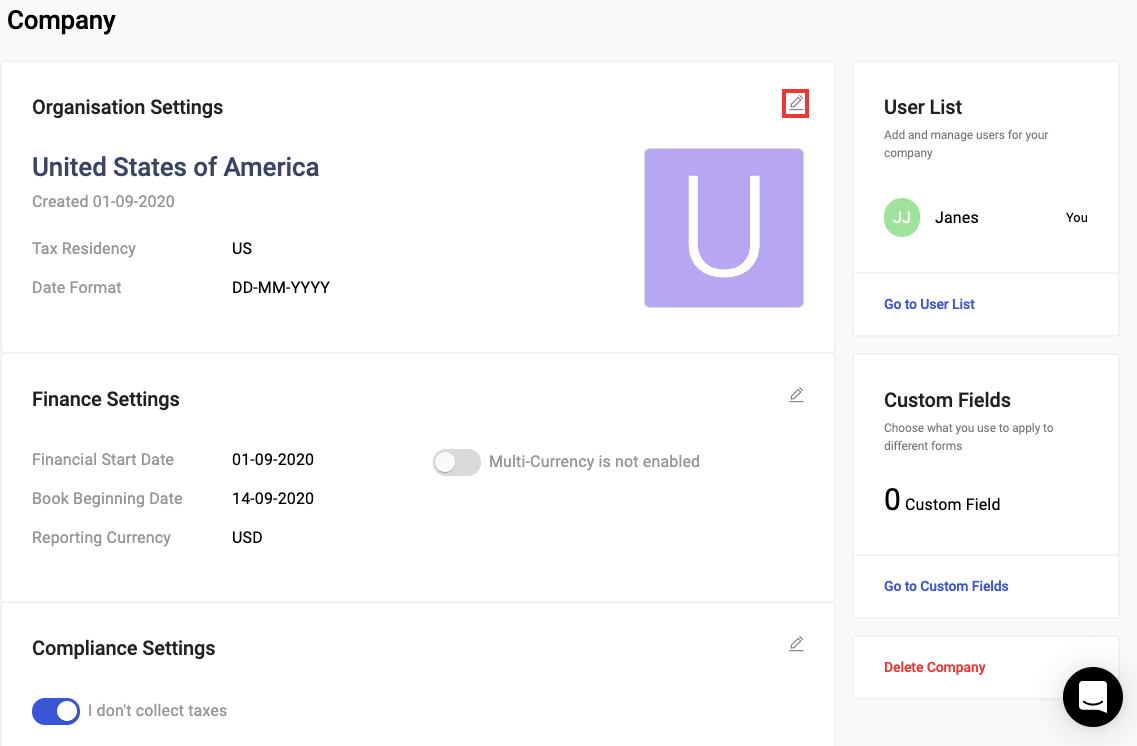Click the 0 Custom Field count
1137x746 pixels.
click(x=942, y=500)
